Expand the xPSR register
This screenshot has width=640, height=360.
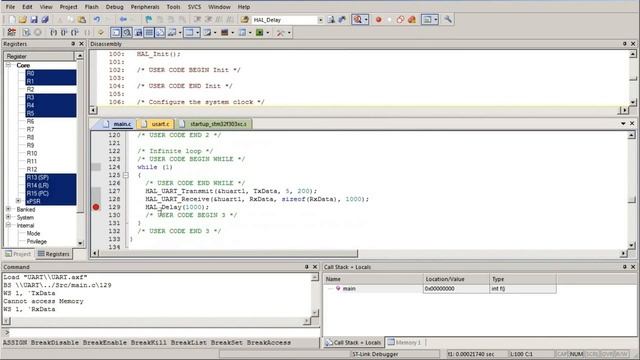point(18,201)
